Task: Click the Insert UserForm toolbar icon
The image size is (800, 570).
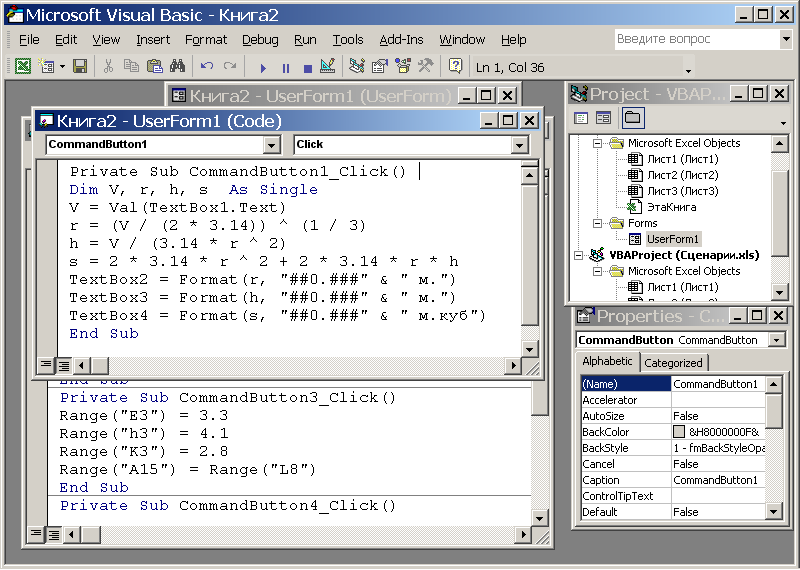Action: pyautogui.click(x=47, y=66)
